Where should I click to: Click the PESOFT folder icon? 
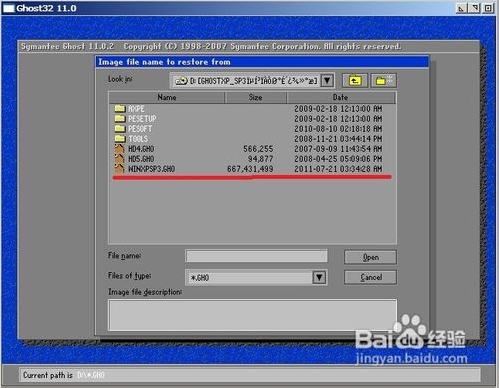pos(120,129)
